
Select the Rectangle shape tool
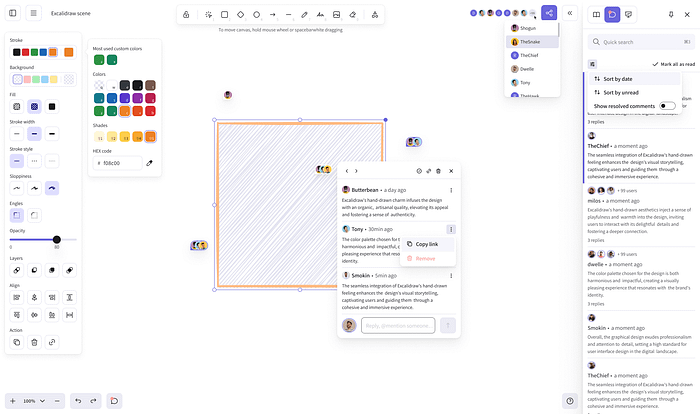pos(224,15)
